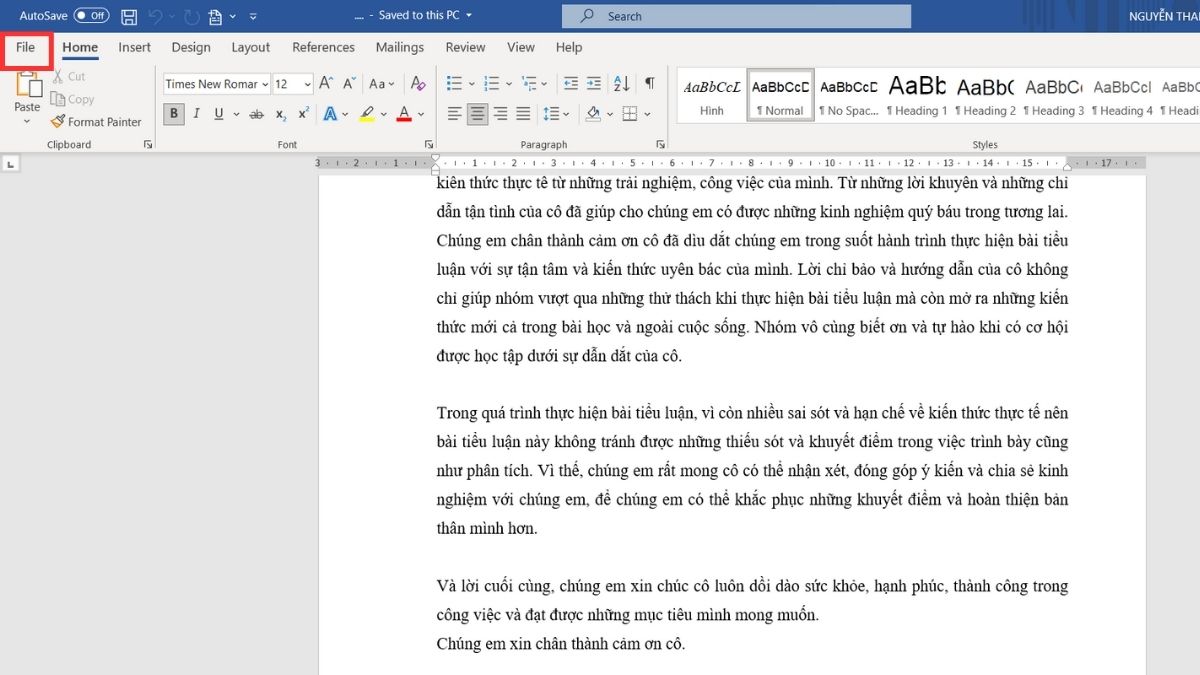Click the Copy button in Clipboard group

click(72, 99)
